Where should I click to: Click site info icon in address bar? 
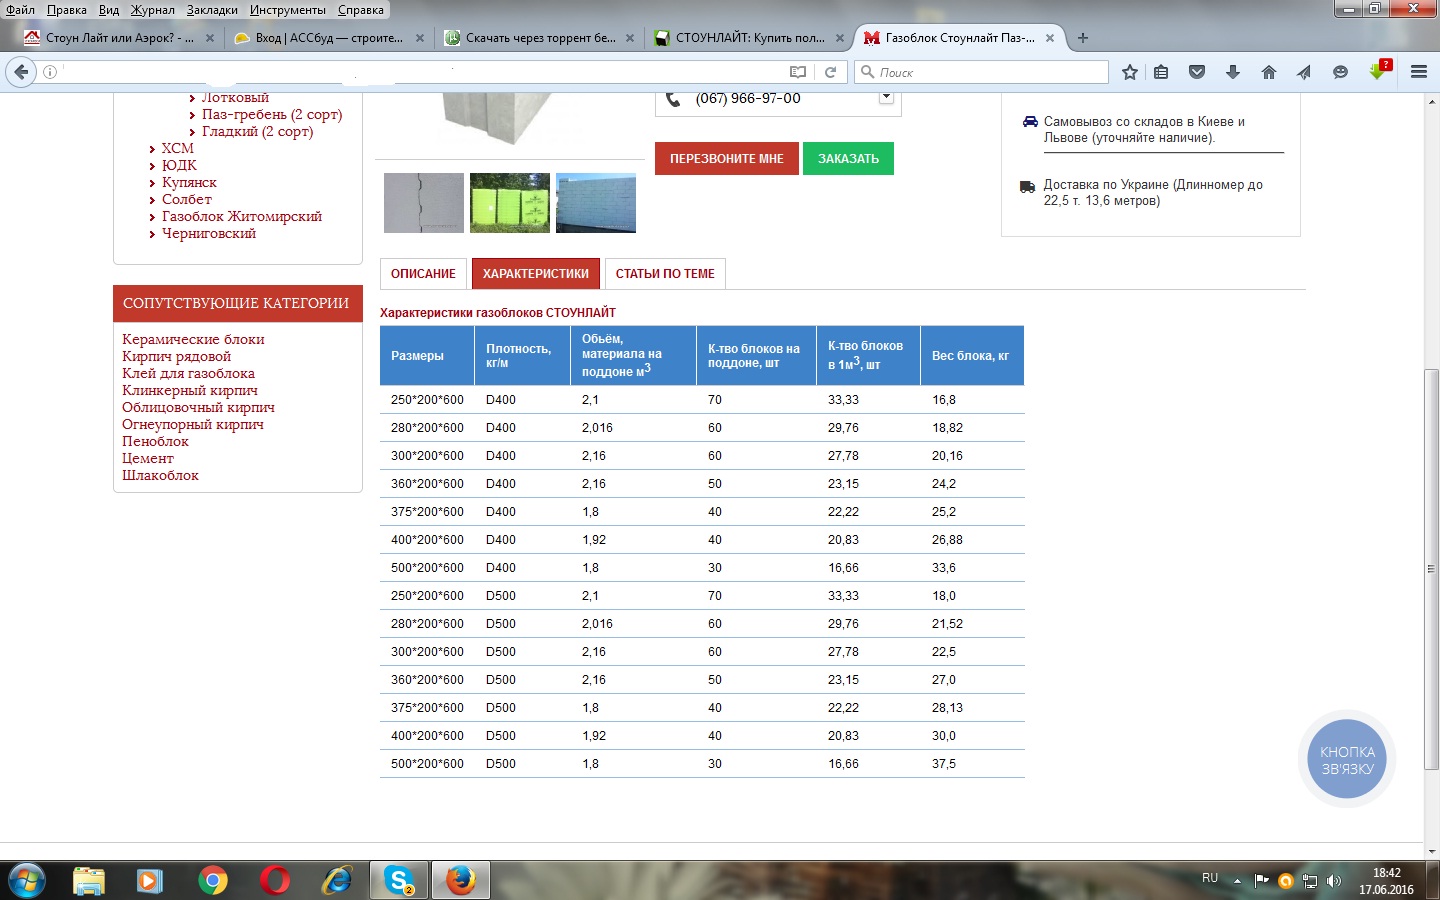[51, 72]
